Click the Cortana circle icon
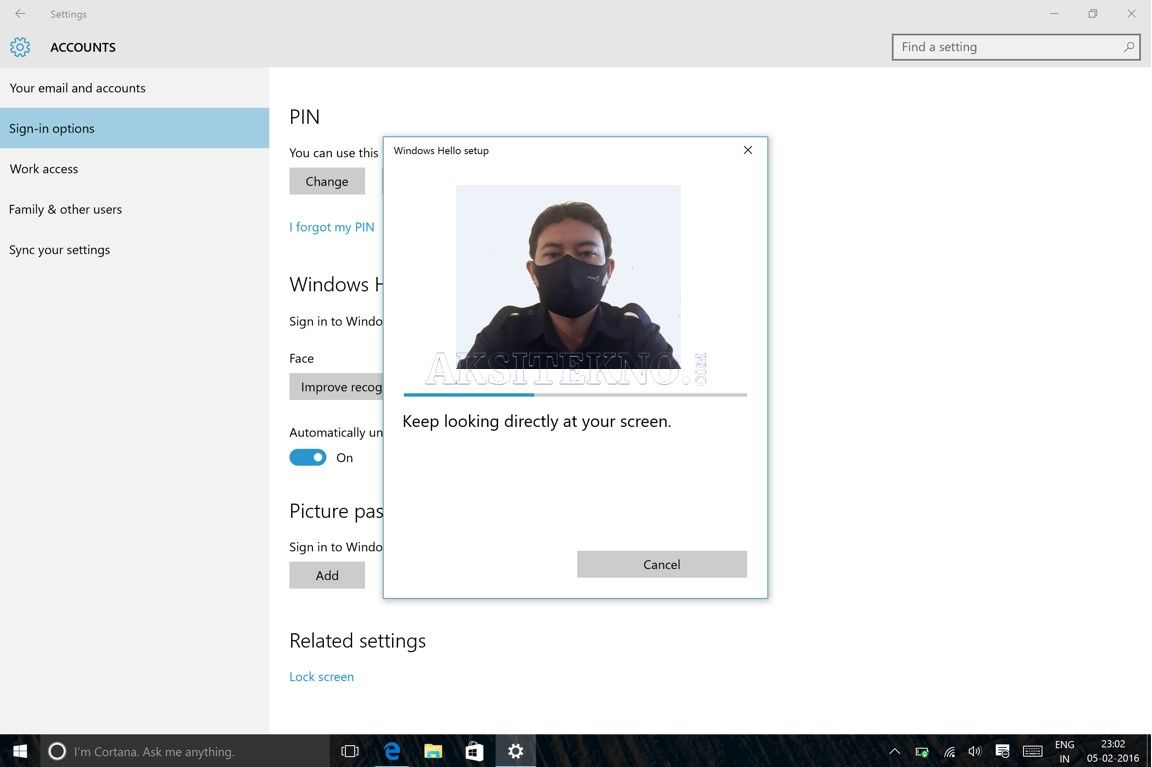Image resolution: width=1152 pixels, height=767 pixels. tap(57, 751)
